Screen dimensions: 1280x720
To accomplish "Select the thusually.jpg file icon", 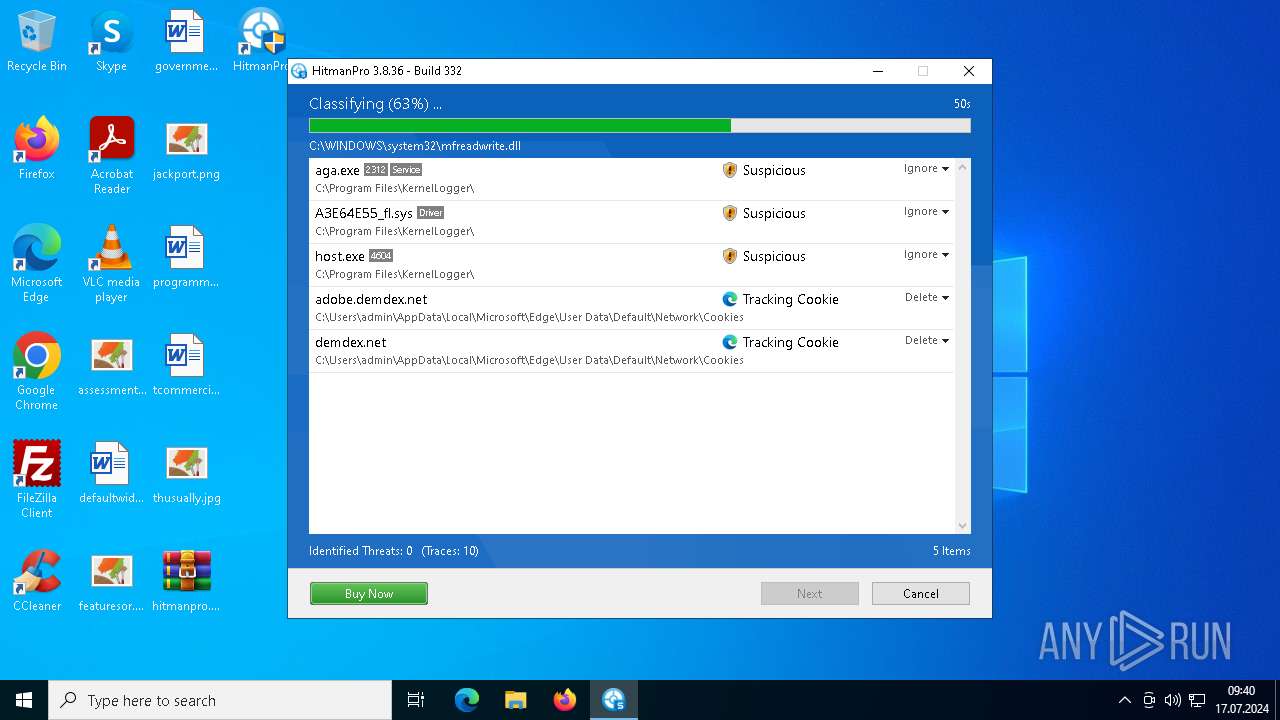I will [x=186, y=473].
